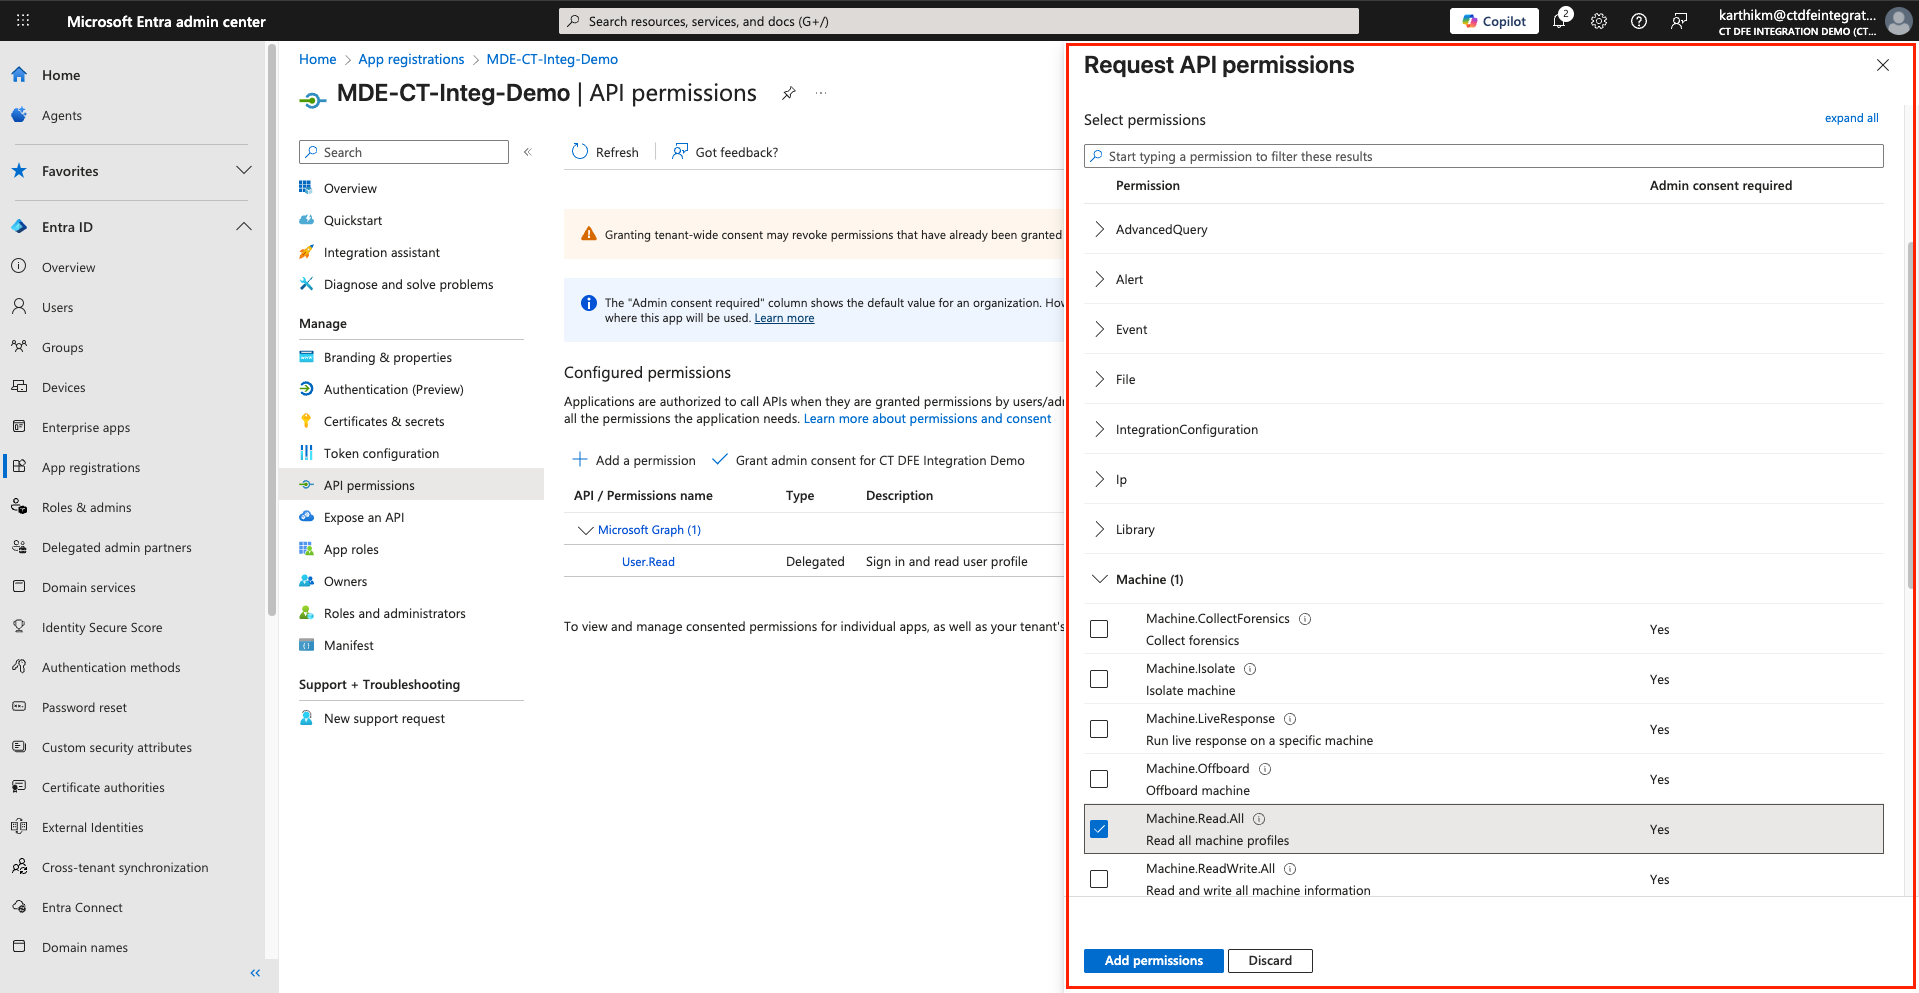This screenshot has height=993, width=1919.
Task: Click the expand all link
Action: (1850, 117)
